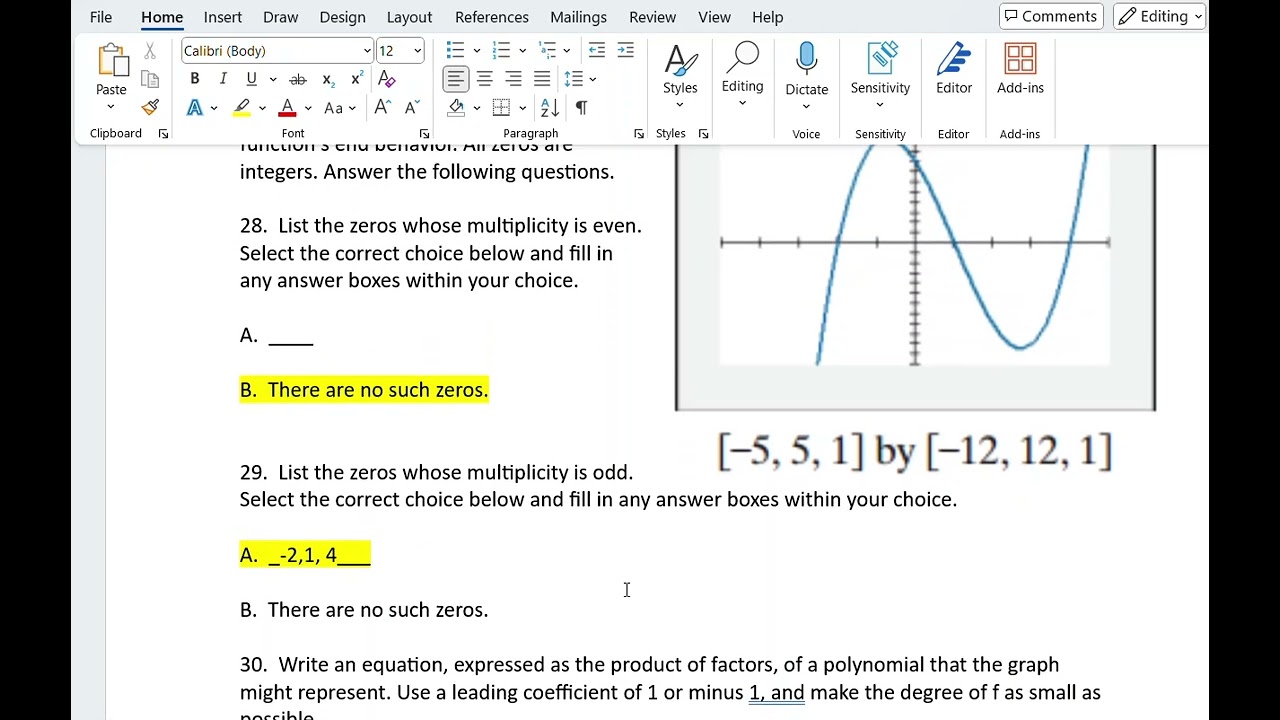Expand Paste options arrow

(x=111, y=107)
